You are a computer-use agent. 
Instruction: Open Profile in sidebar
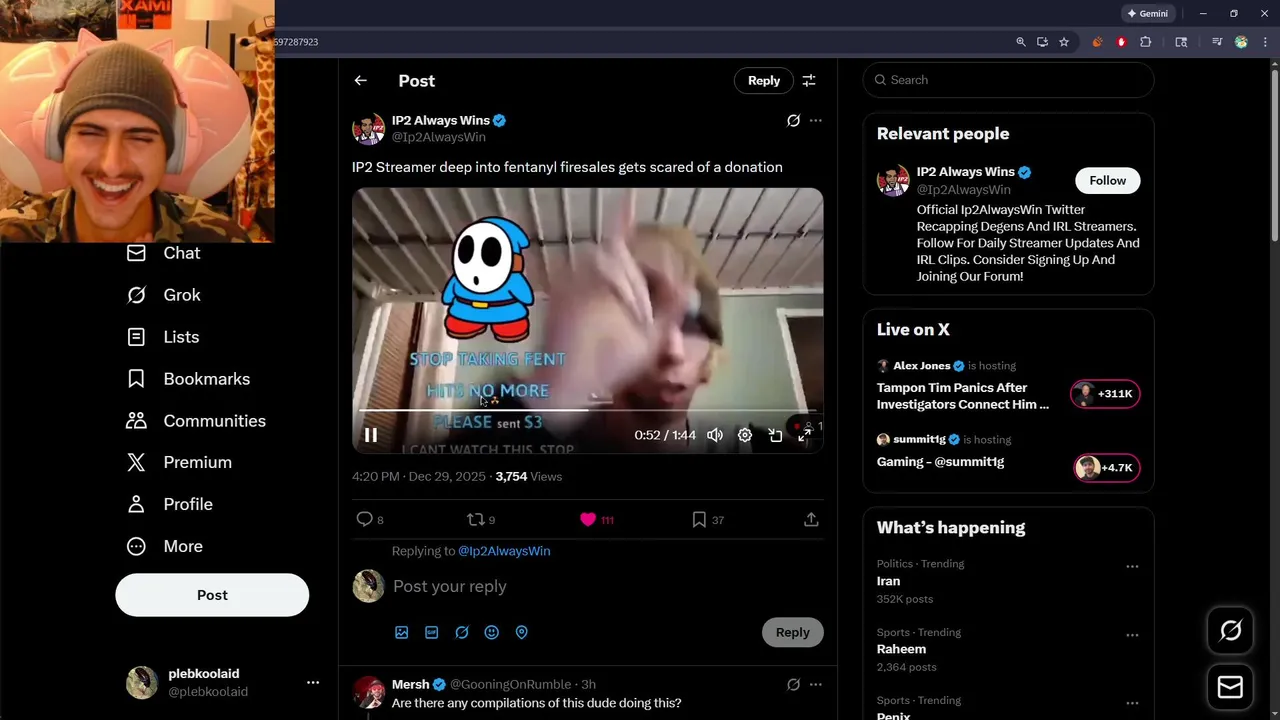tap(170, 504)
